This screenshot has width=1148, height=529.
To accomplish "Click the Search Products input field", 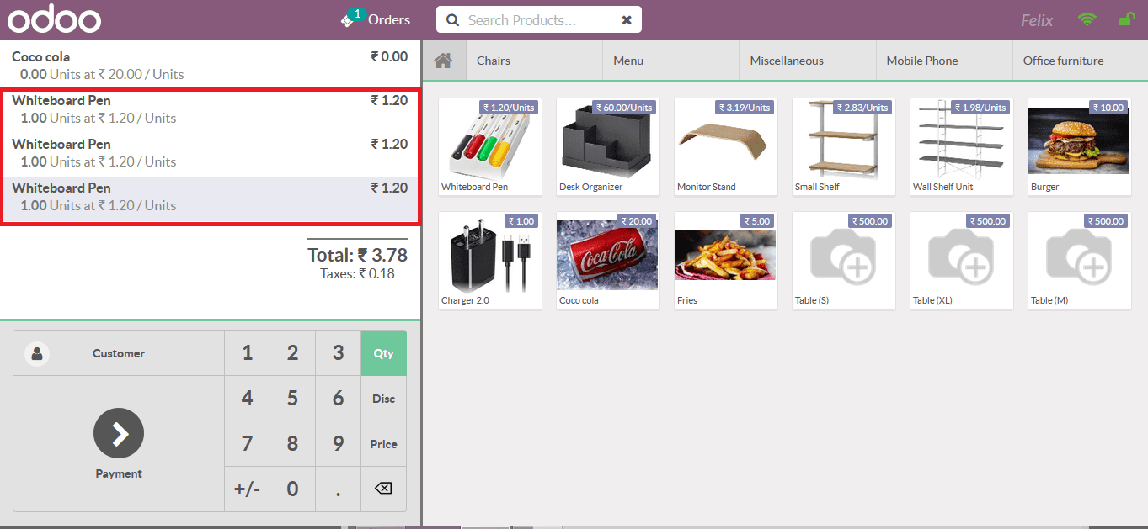I will (539, 20).
